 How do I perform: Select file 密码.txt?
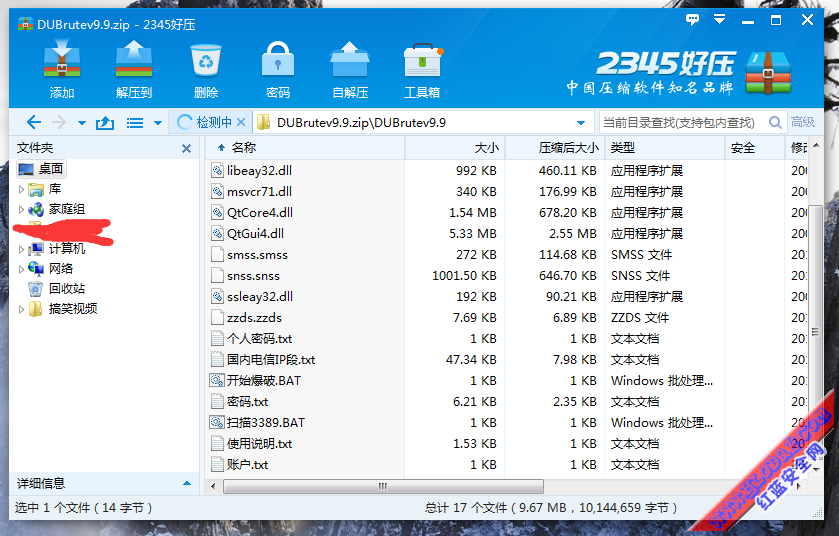248,402
